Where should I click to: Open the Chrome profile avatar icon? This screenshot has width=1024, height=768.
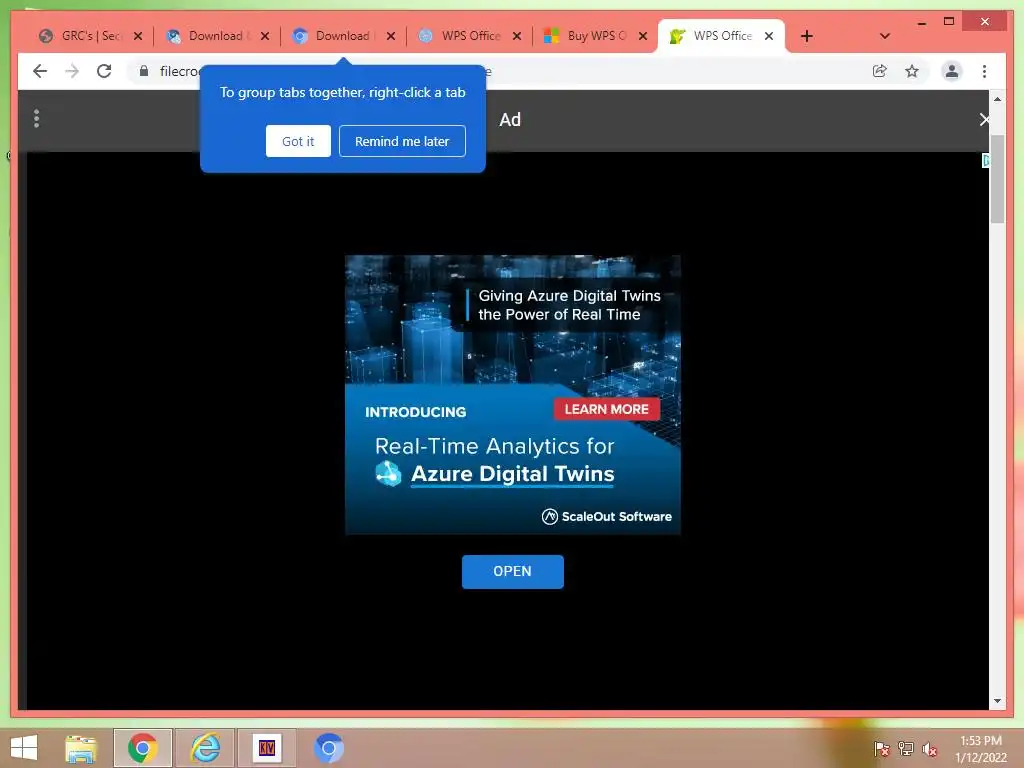click(952, 71)
